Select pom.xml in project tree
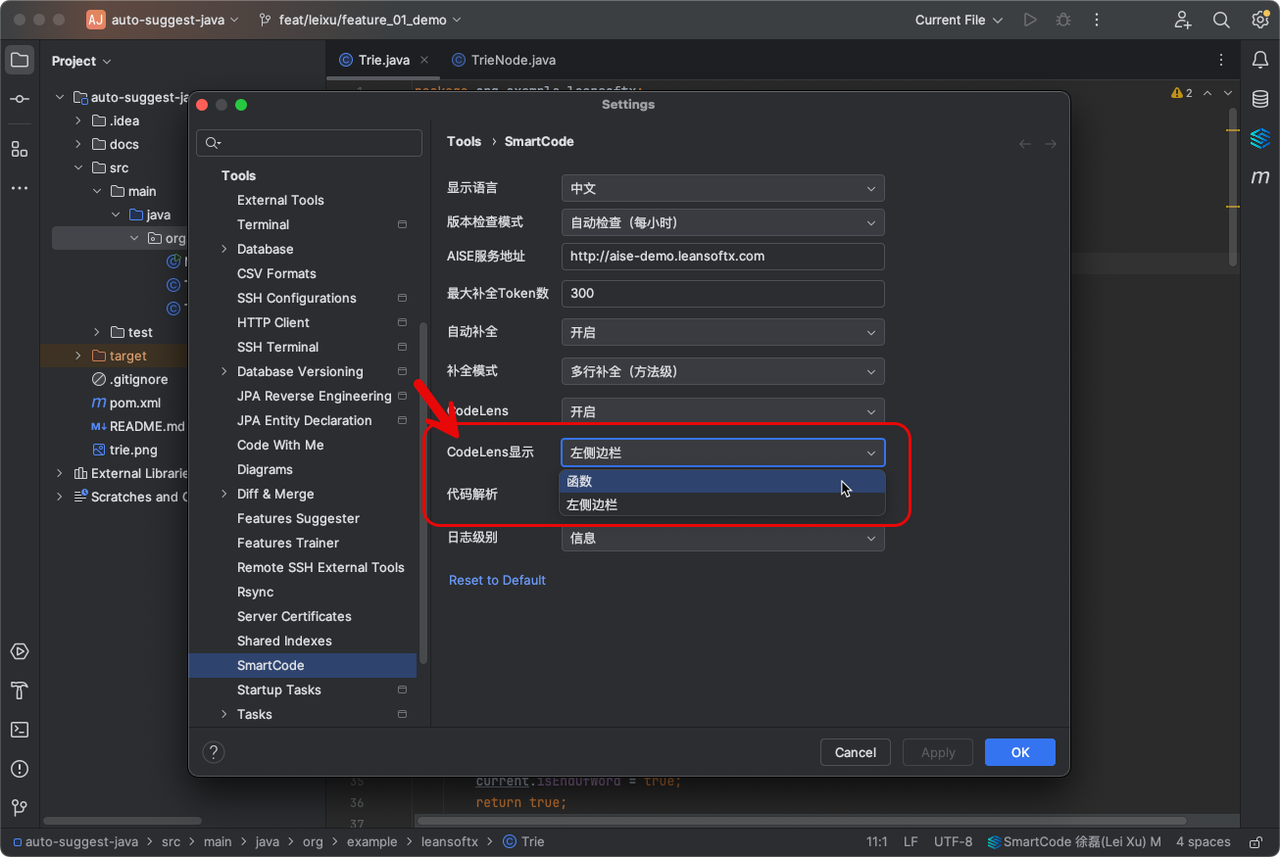 125,403
